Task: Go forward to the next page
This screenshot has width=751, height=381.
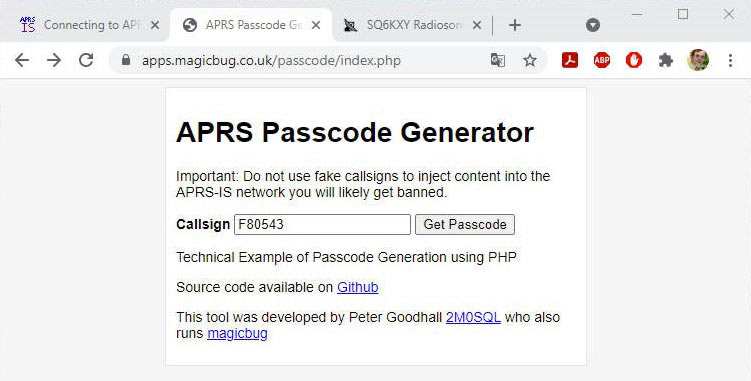Action: [54, 60]
